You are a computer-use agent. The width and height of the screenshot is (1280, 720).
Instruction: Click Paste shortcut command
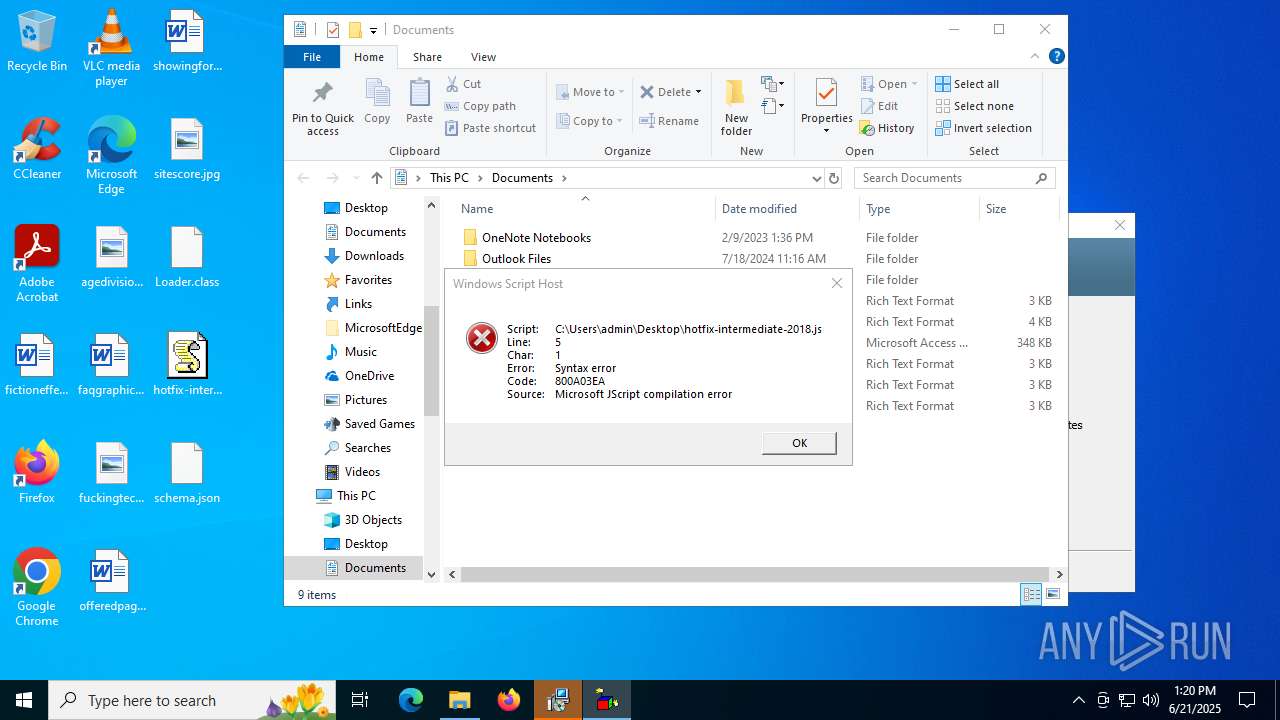pyautogui.click(x=490, y=128)
